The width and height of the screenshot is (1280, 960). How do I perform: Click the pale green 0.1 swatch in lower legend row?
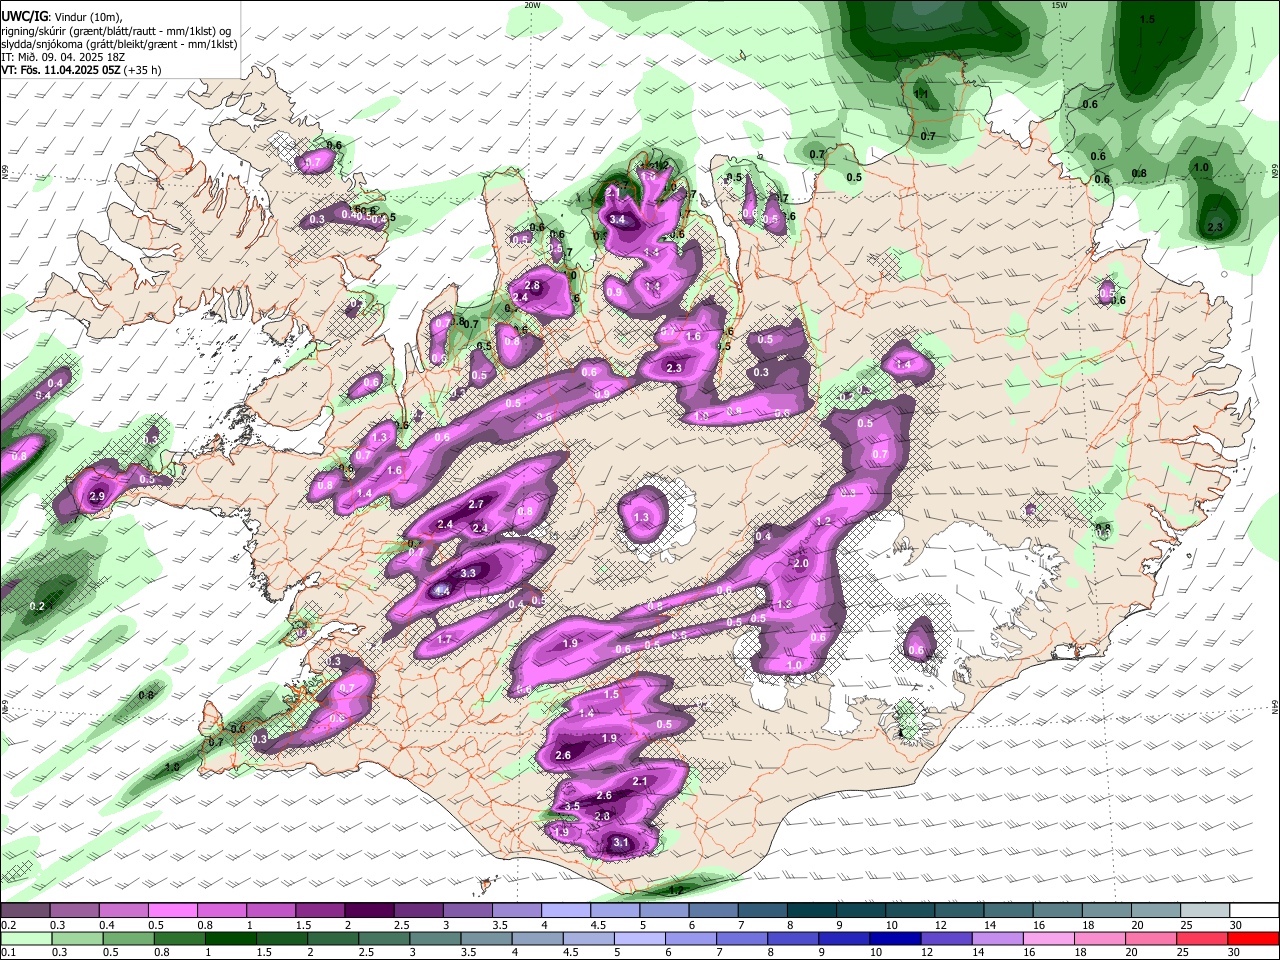[x=25, y=939]
